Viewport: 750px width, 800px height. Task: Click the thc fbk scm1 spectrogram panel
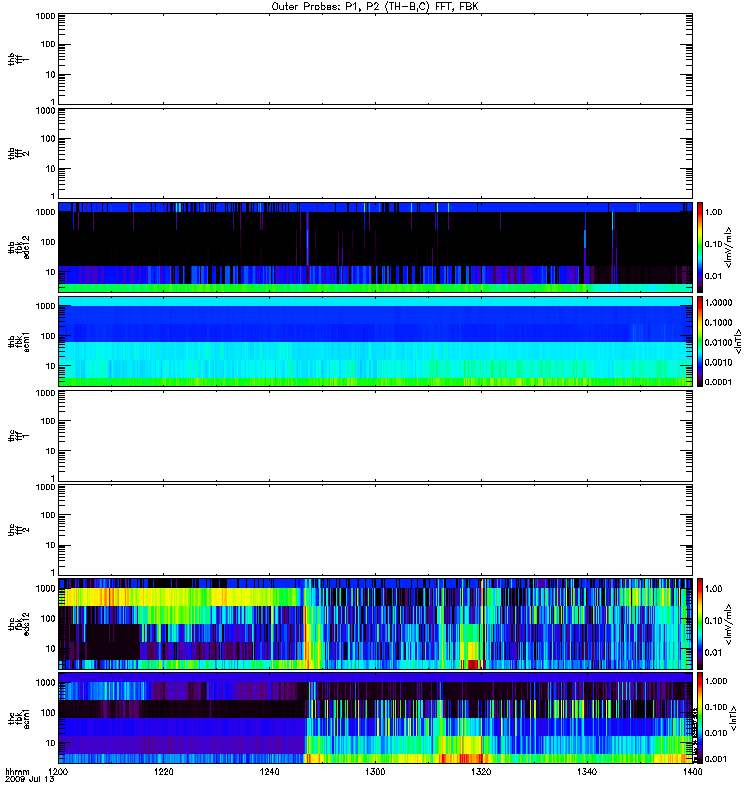pos(375,718)
